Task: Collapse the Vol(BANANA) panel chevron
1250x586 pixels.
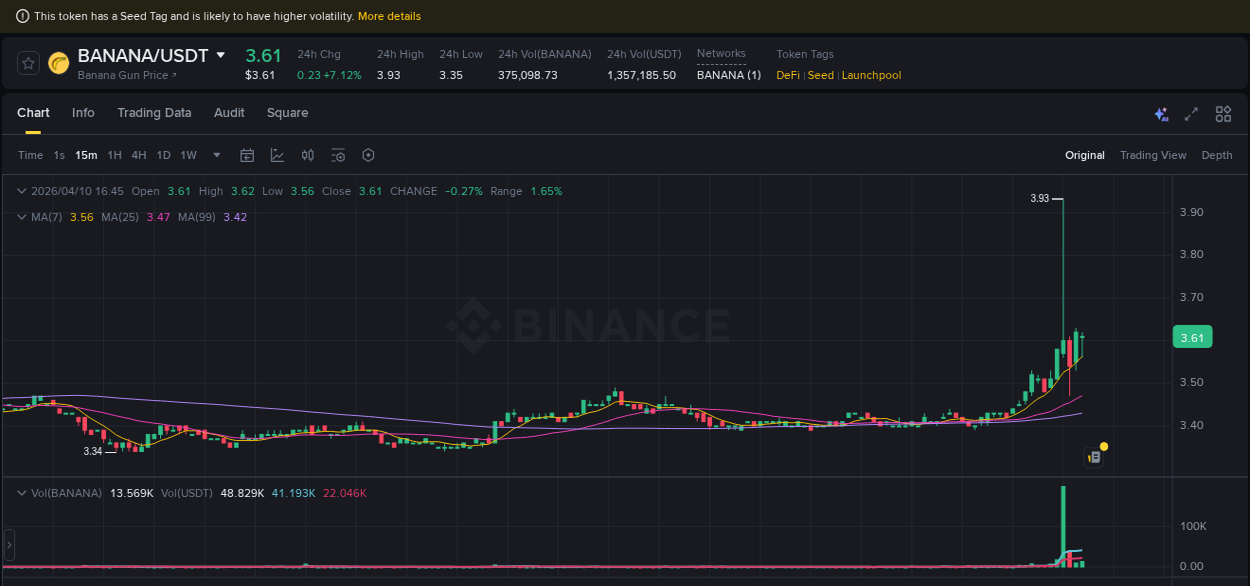Action: point(20,493)
